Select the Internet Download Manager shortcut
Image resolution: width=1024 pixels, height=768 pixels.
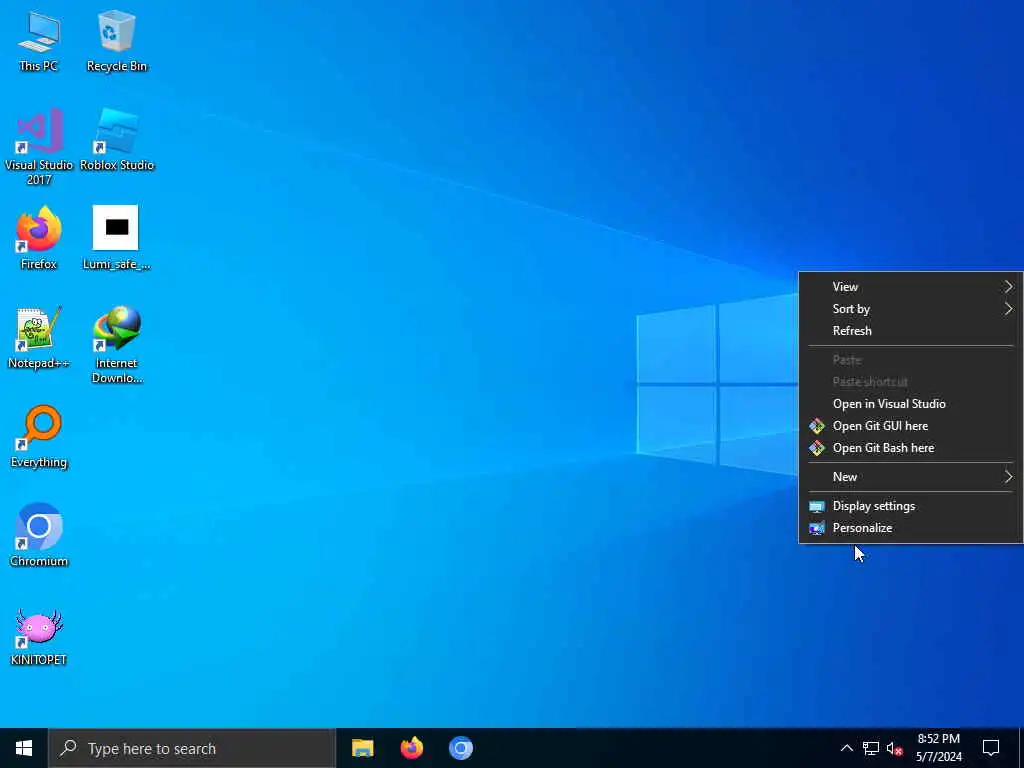pyautogui.click(x=117, y=344)
